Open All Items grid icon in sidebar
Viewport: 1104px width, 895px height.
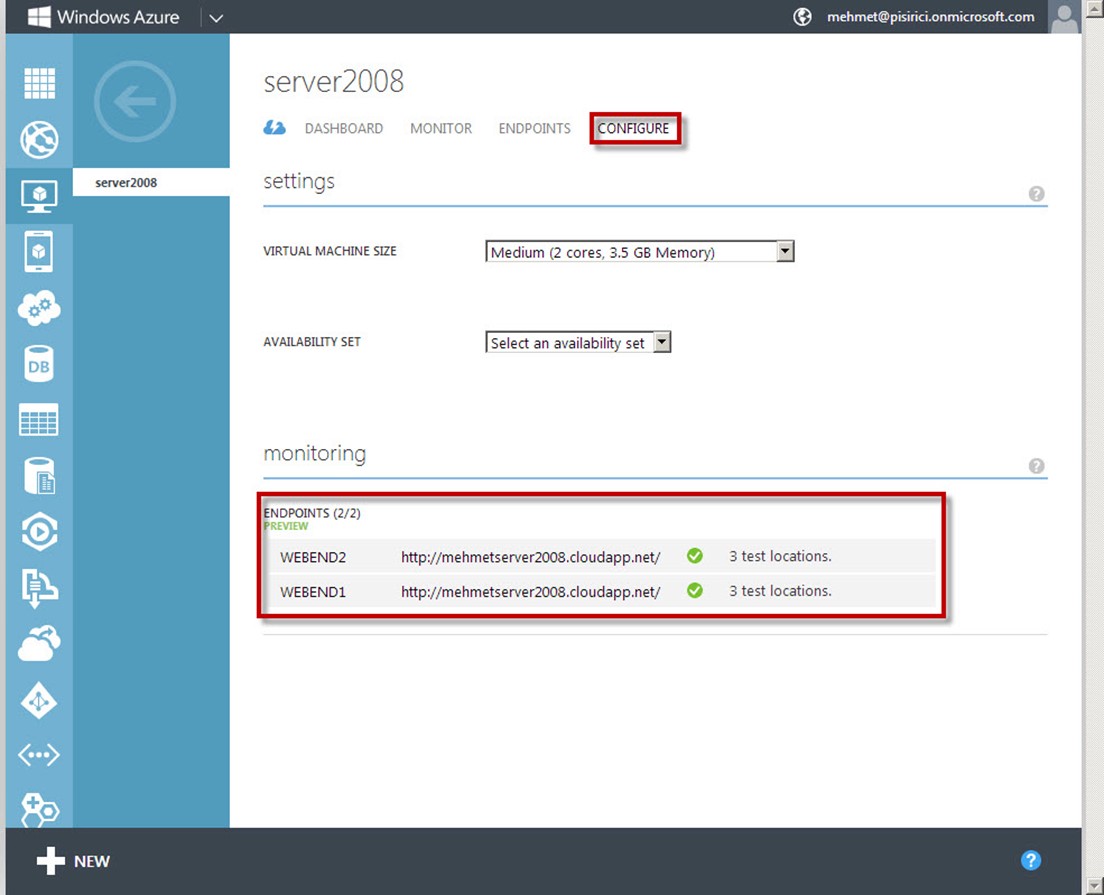39,83
